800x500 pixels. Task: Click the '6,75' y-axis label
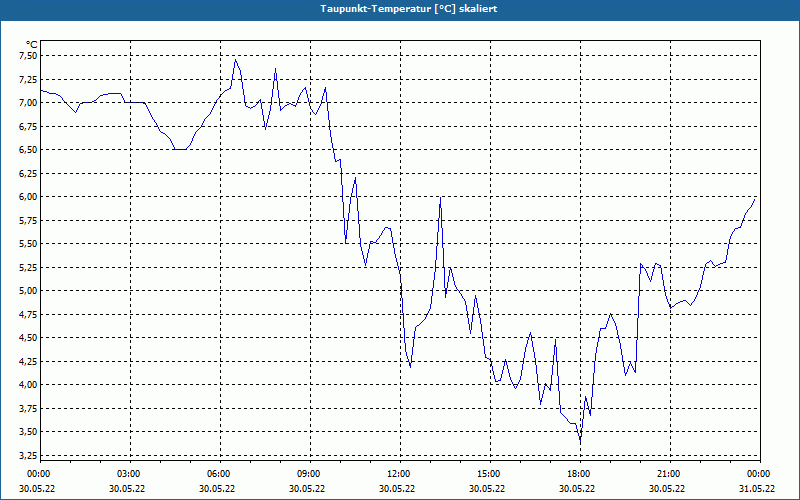click(x=27, y=127)
